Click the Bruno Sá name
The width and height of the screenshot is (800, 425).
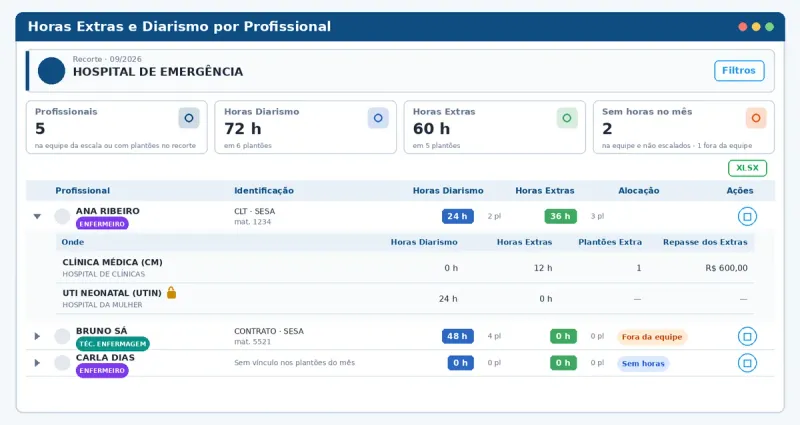coord(102,331)
